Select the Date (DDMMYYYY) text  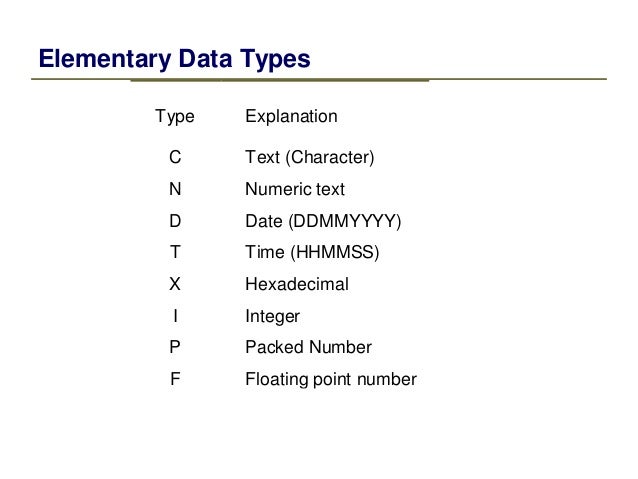pyautogui.click(x=323, y=221)
